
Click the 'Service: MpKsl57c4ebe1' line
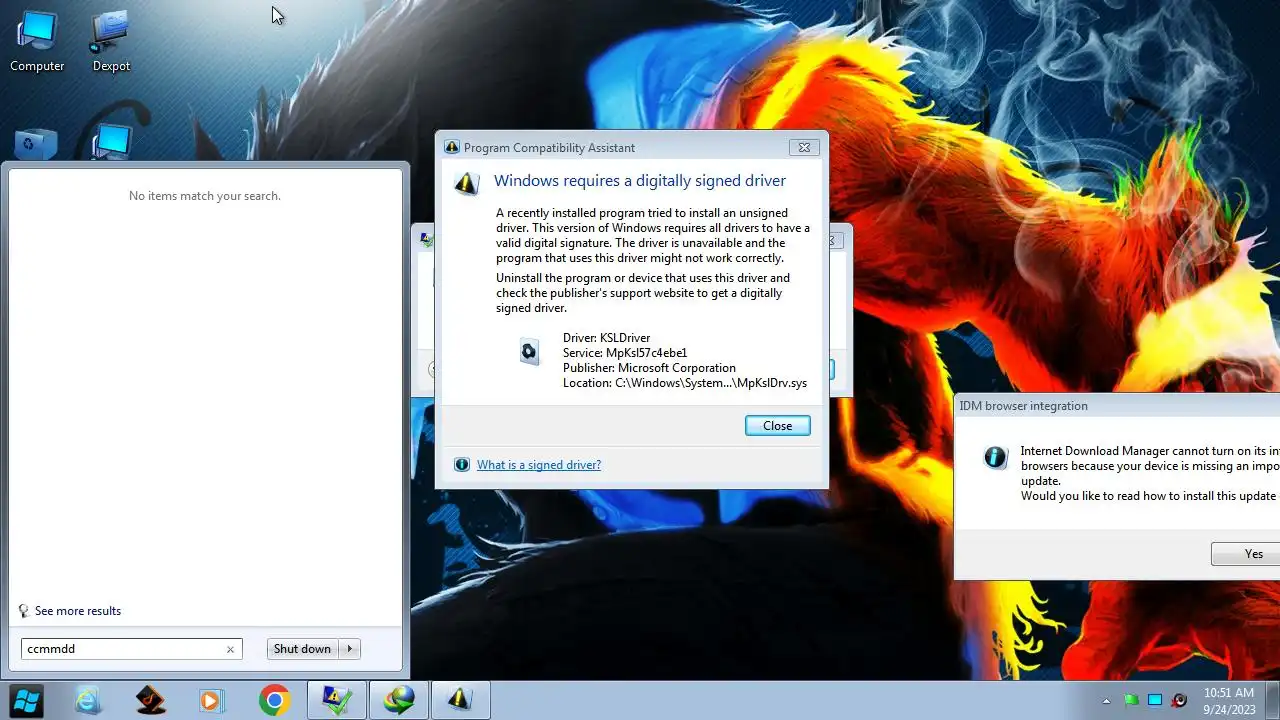[x=625, y=353]
